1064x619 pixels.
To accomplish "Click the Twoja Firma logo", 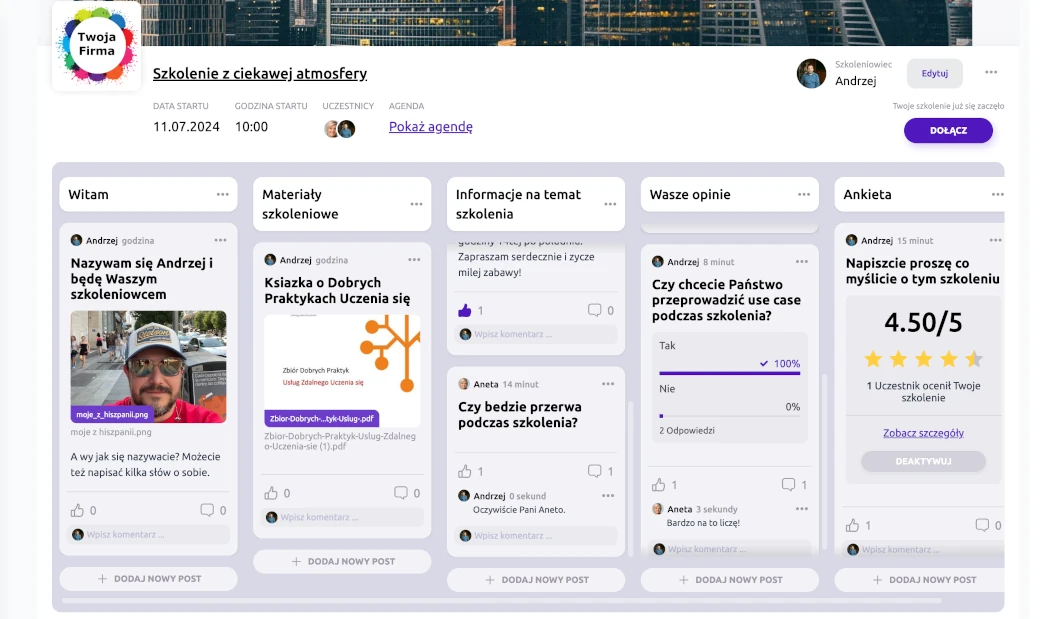I will (96, 46).
